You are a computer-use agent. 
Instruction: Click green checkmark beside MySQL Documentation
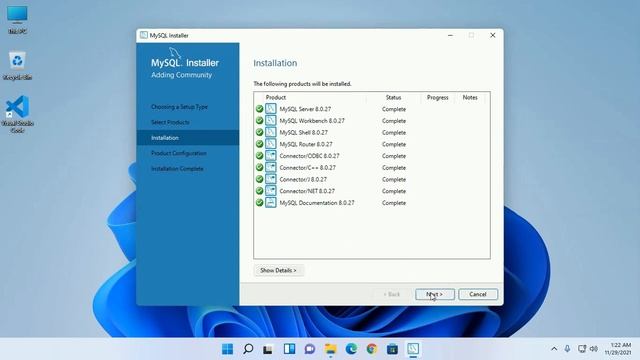259,202
